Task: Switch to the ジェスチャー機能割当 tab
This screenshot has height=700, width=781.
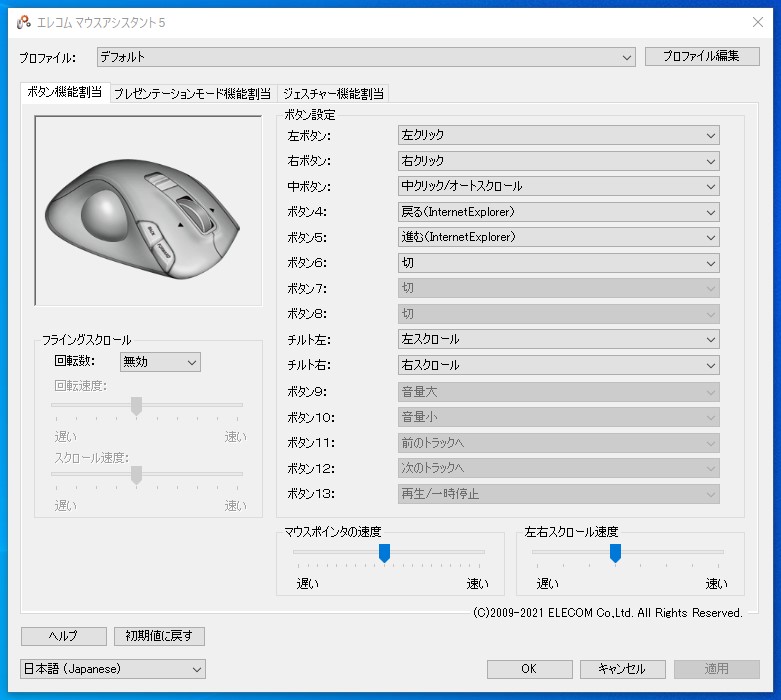Action: tap(332, 94)
